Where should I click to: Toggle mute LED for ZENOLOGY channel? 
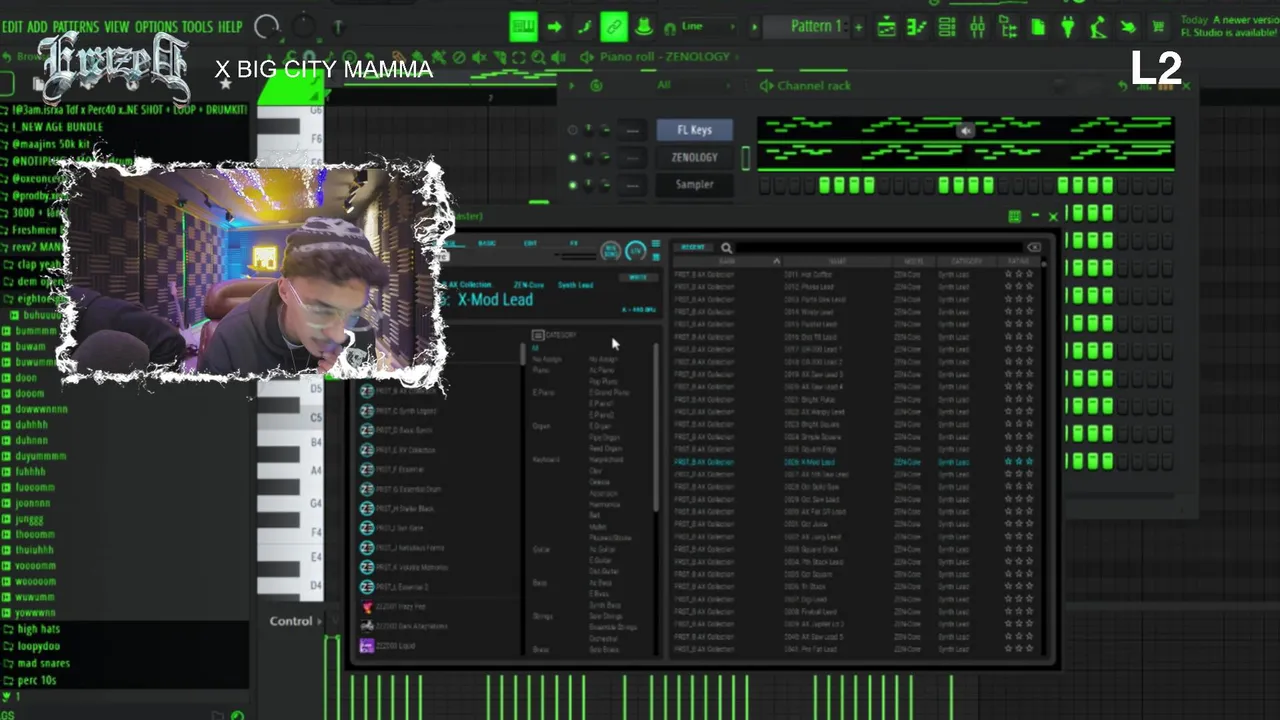pyautogui.click(x=572, y=157)
